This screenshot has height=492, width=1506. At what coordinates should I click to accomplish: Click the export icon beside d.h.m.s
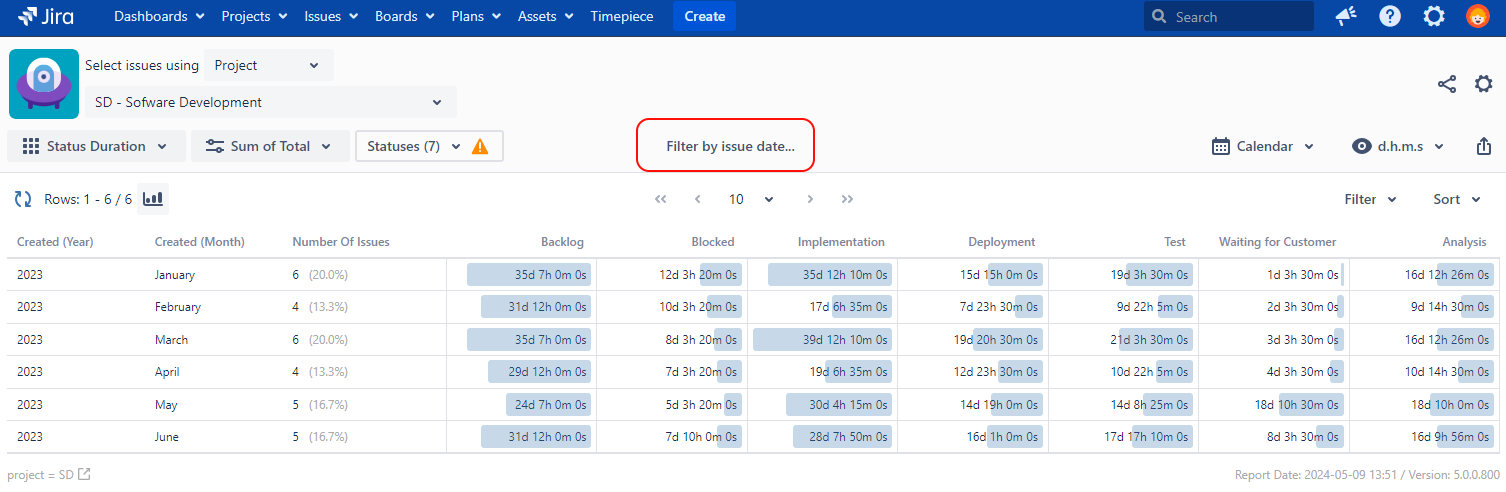[x=1484, y=146]
